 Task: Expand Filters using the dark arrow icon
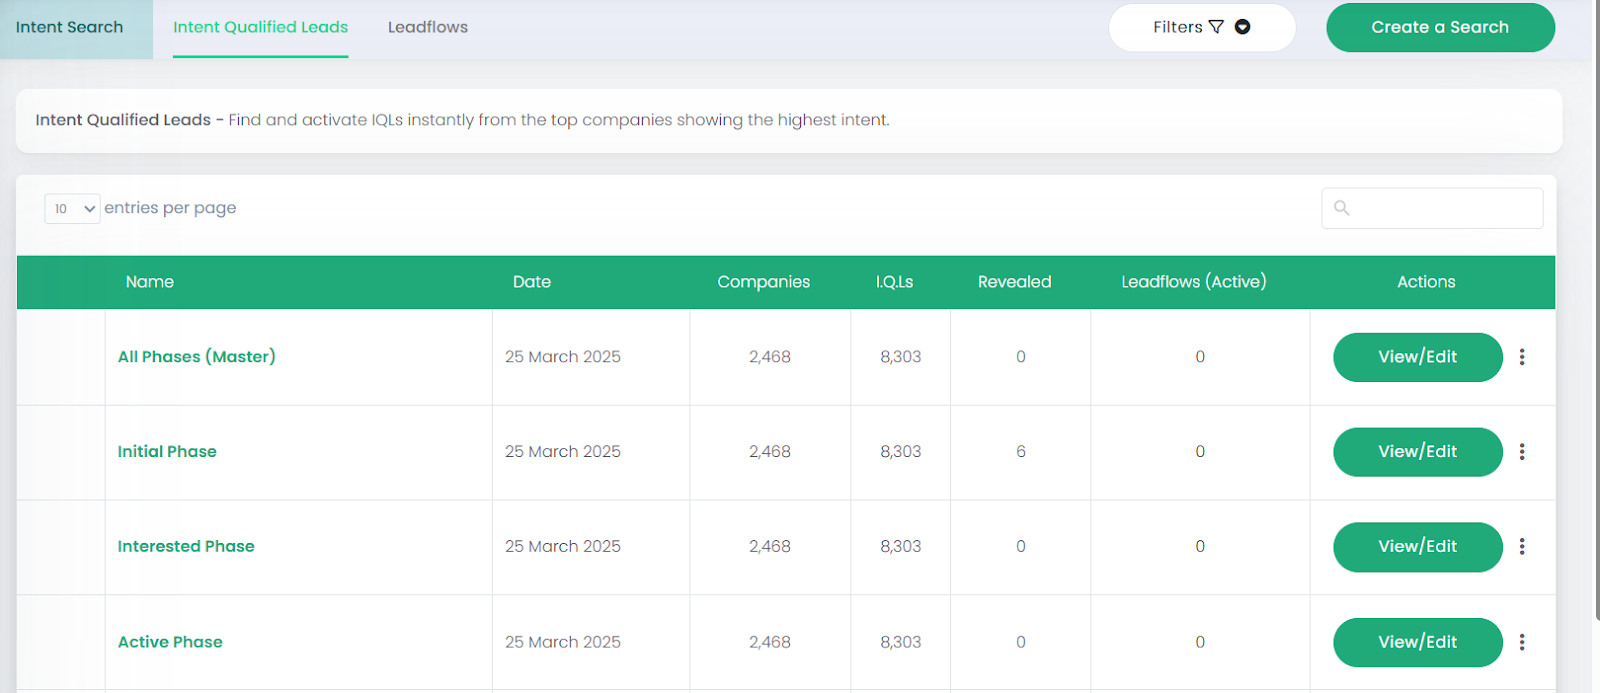[x=1242, y=27]
